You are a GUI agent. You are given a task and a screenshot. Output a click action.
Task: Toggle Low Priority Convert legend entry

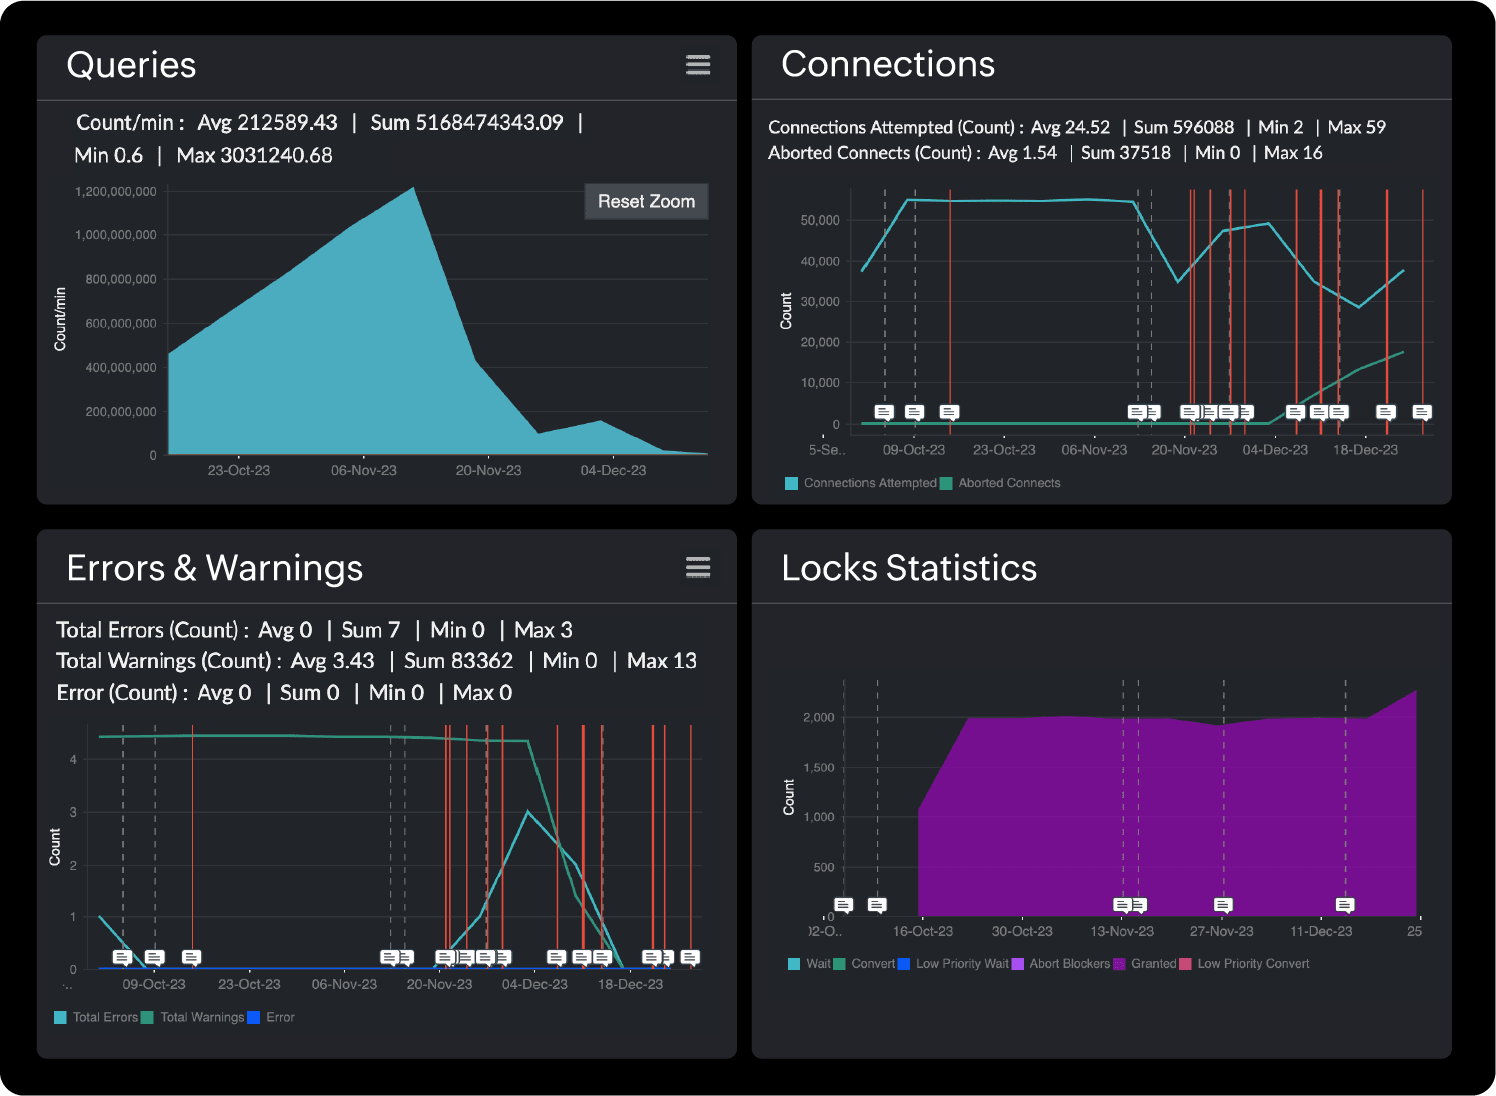1252,964
